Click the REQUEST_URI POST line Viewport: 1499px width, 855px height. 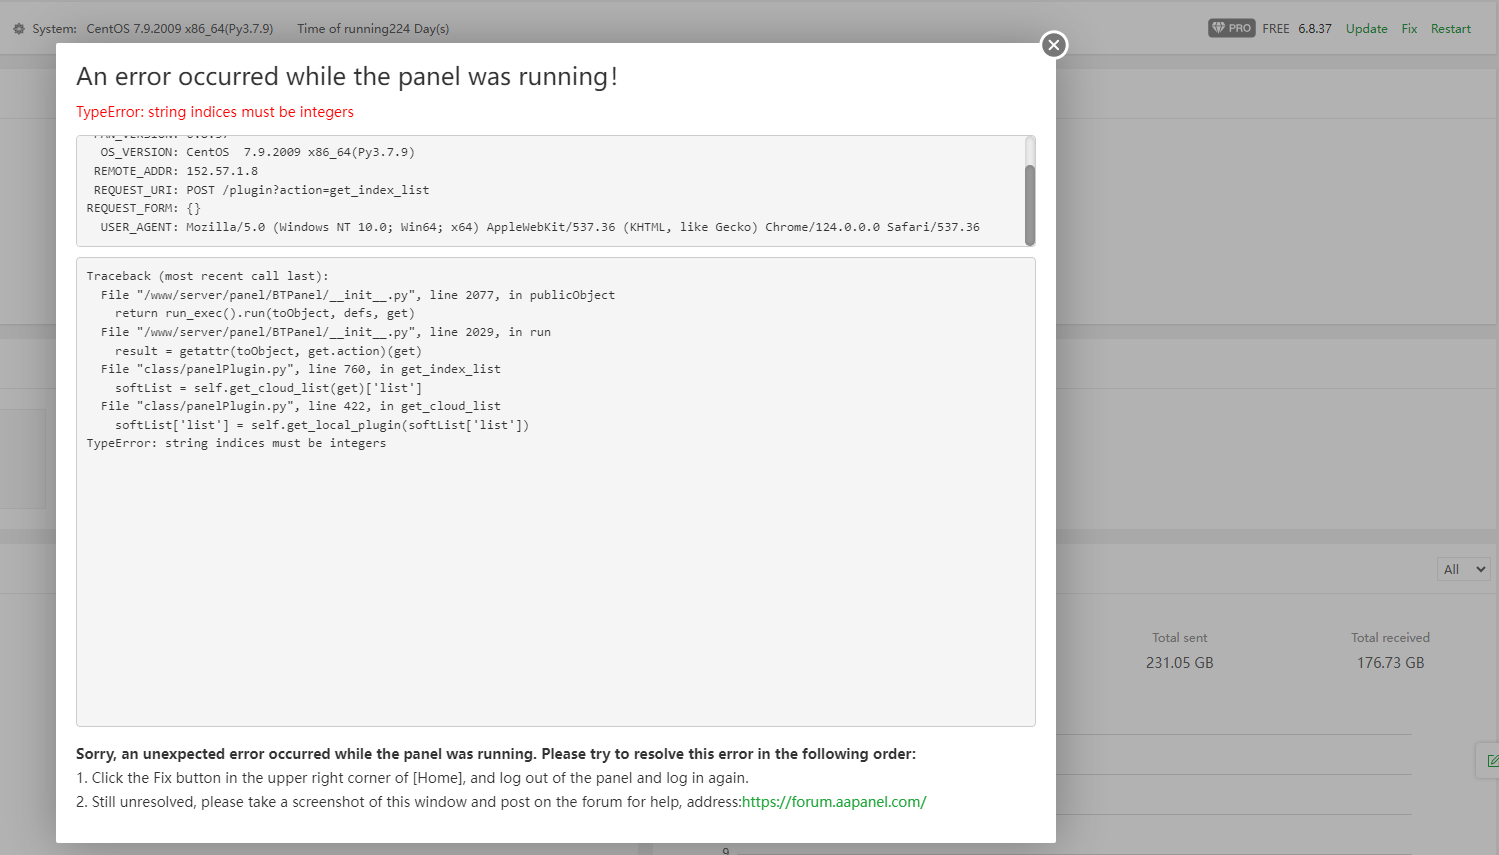261,190
